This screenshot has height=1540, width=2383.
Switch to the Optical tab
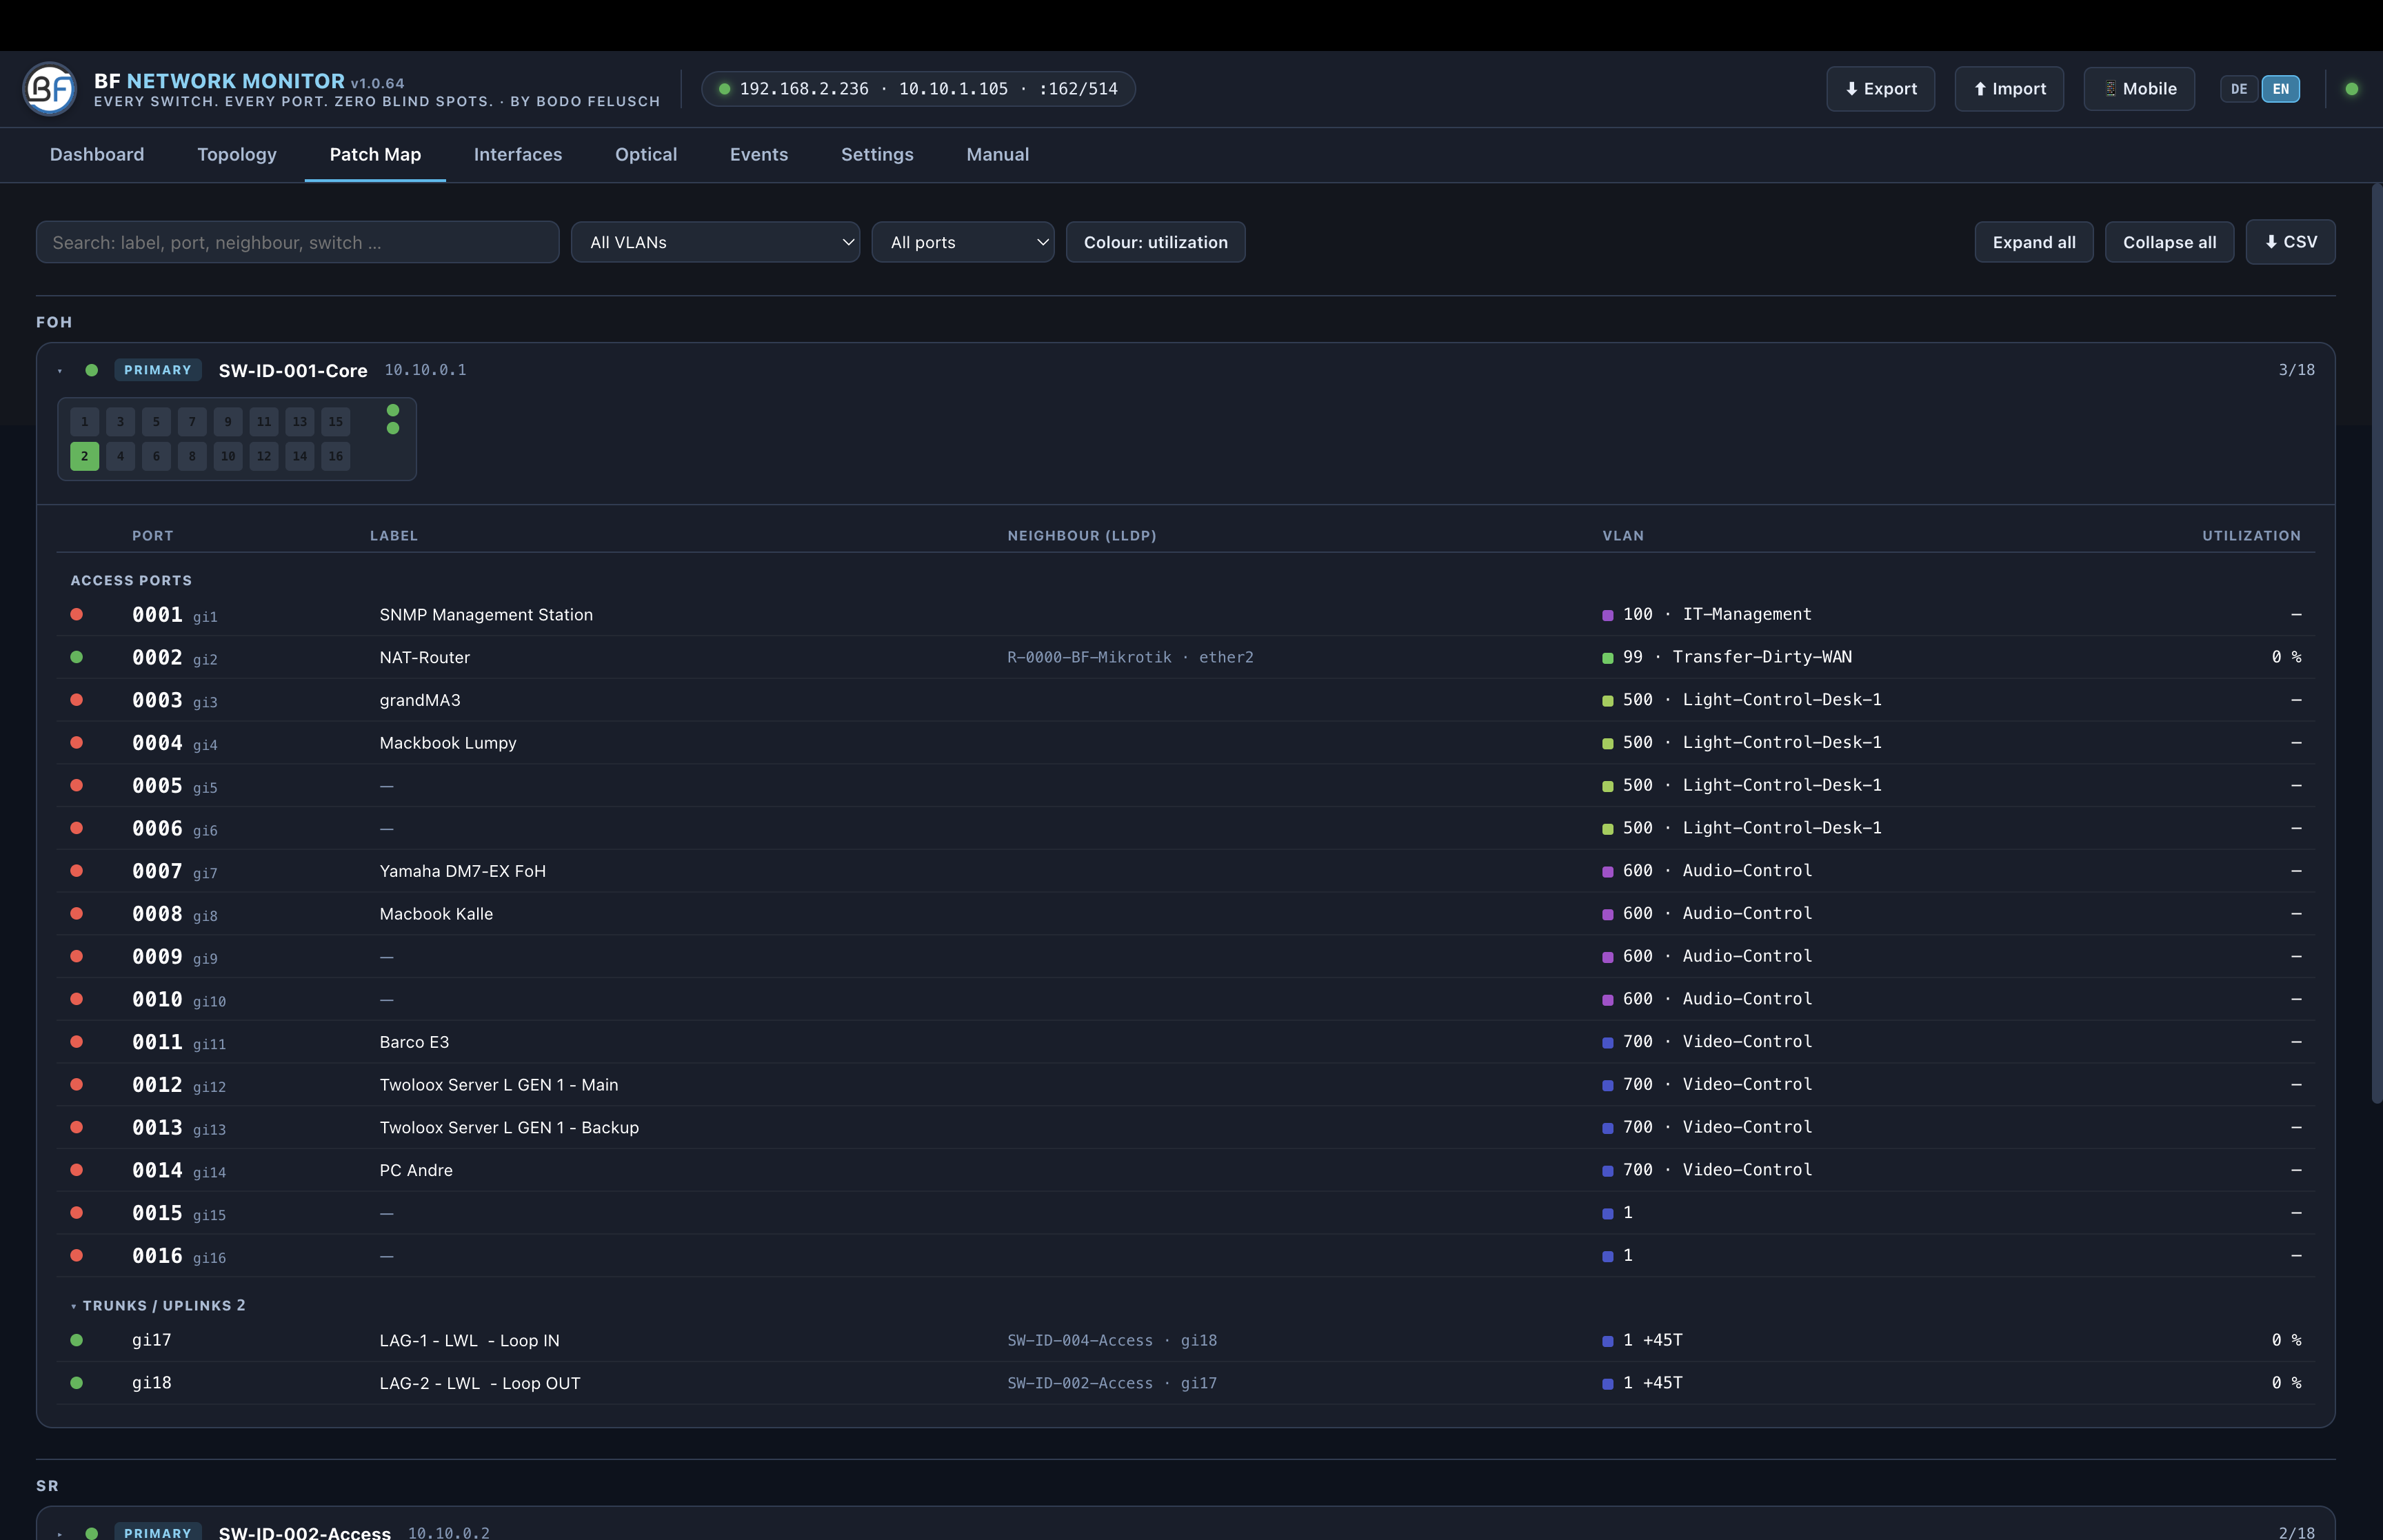[x=646, y=155]
